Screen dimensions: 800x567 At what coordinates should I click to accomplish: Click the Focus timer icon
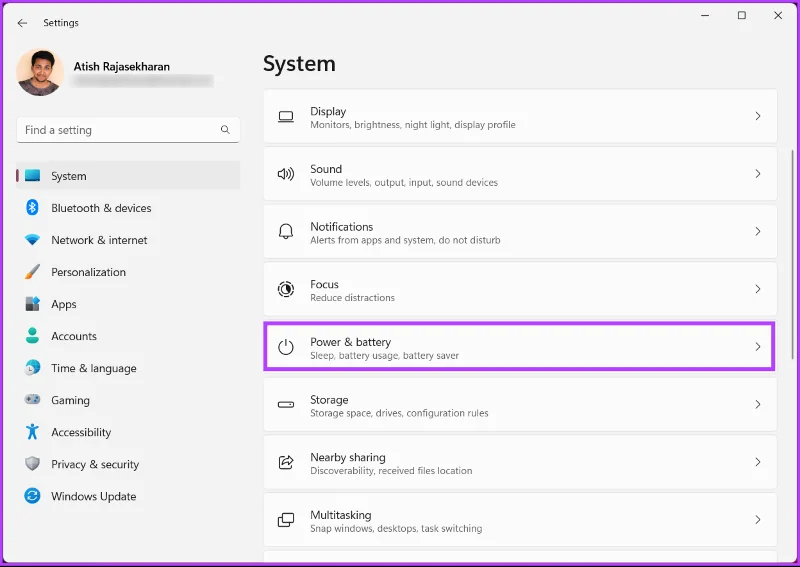pyautogui.click(x=286, y=289)
